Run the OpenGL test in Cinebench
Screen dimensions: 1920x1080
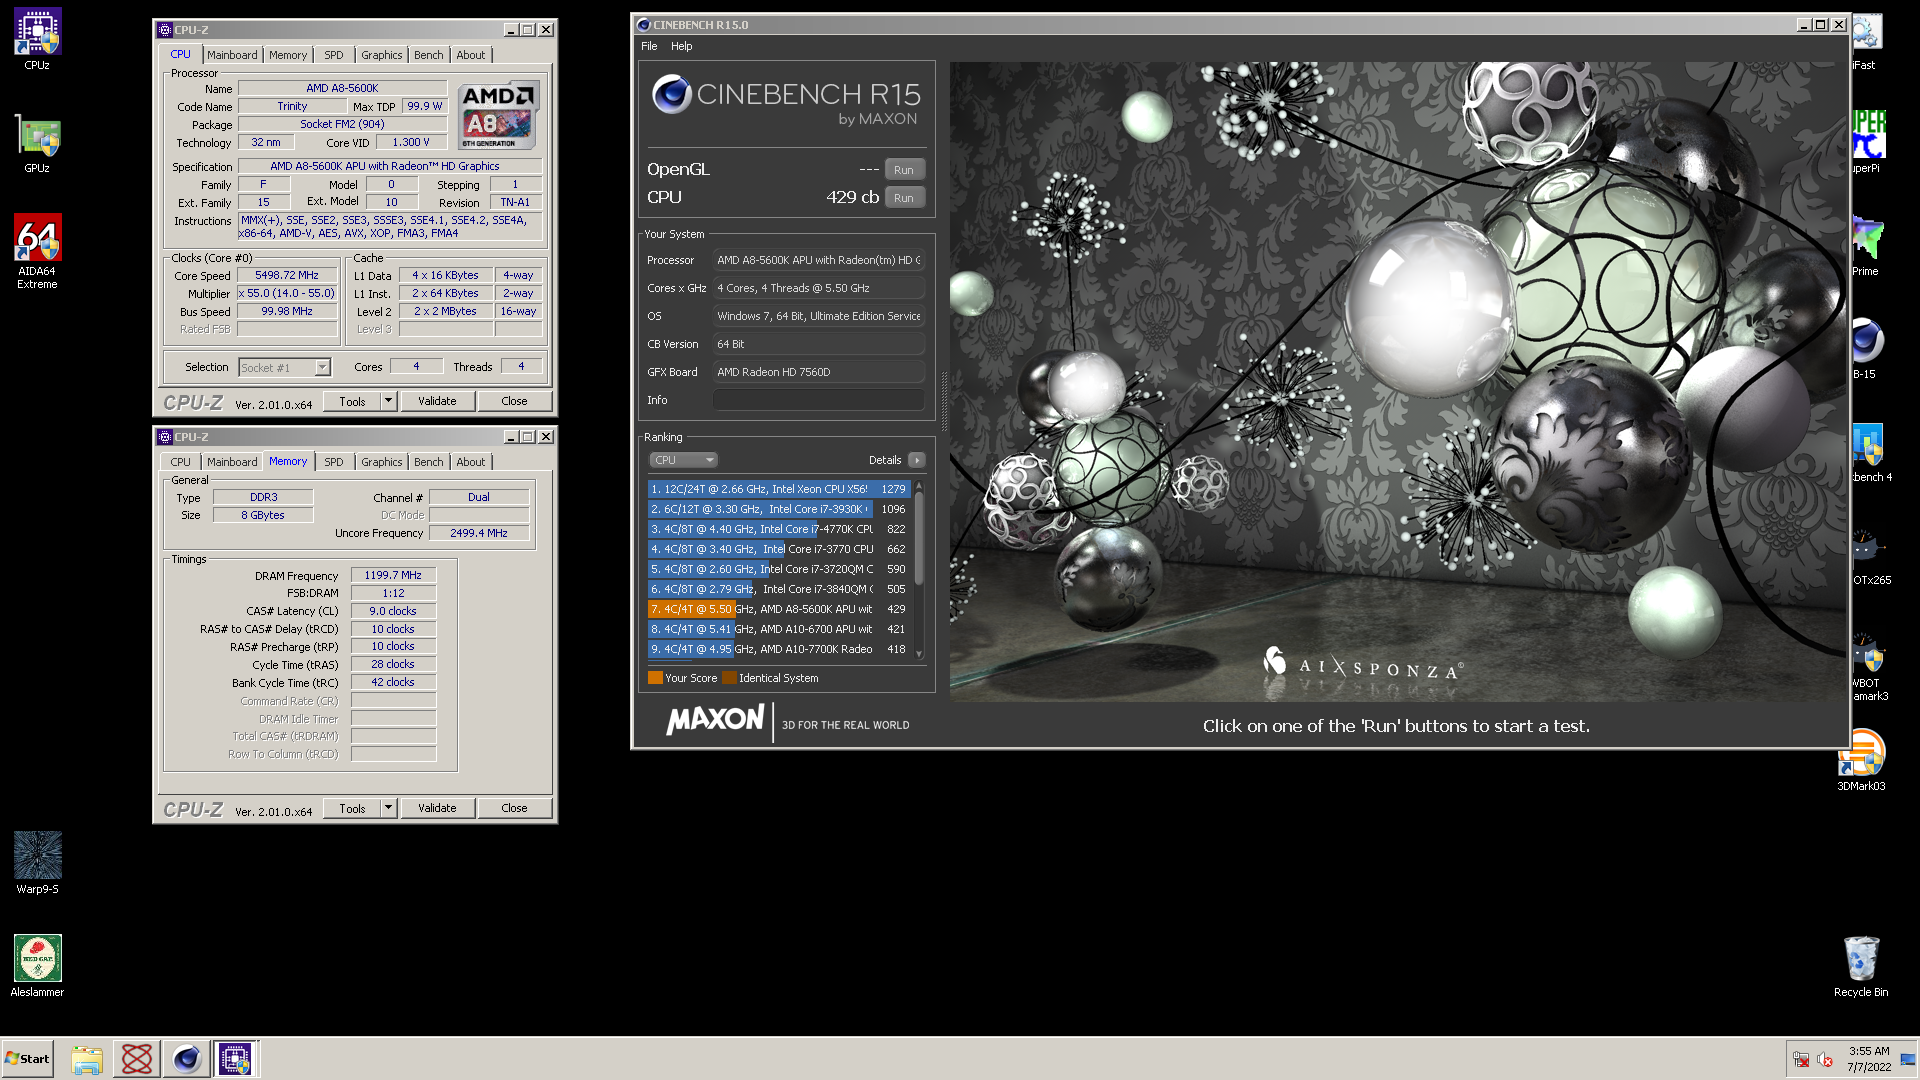pos(904,169)
